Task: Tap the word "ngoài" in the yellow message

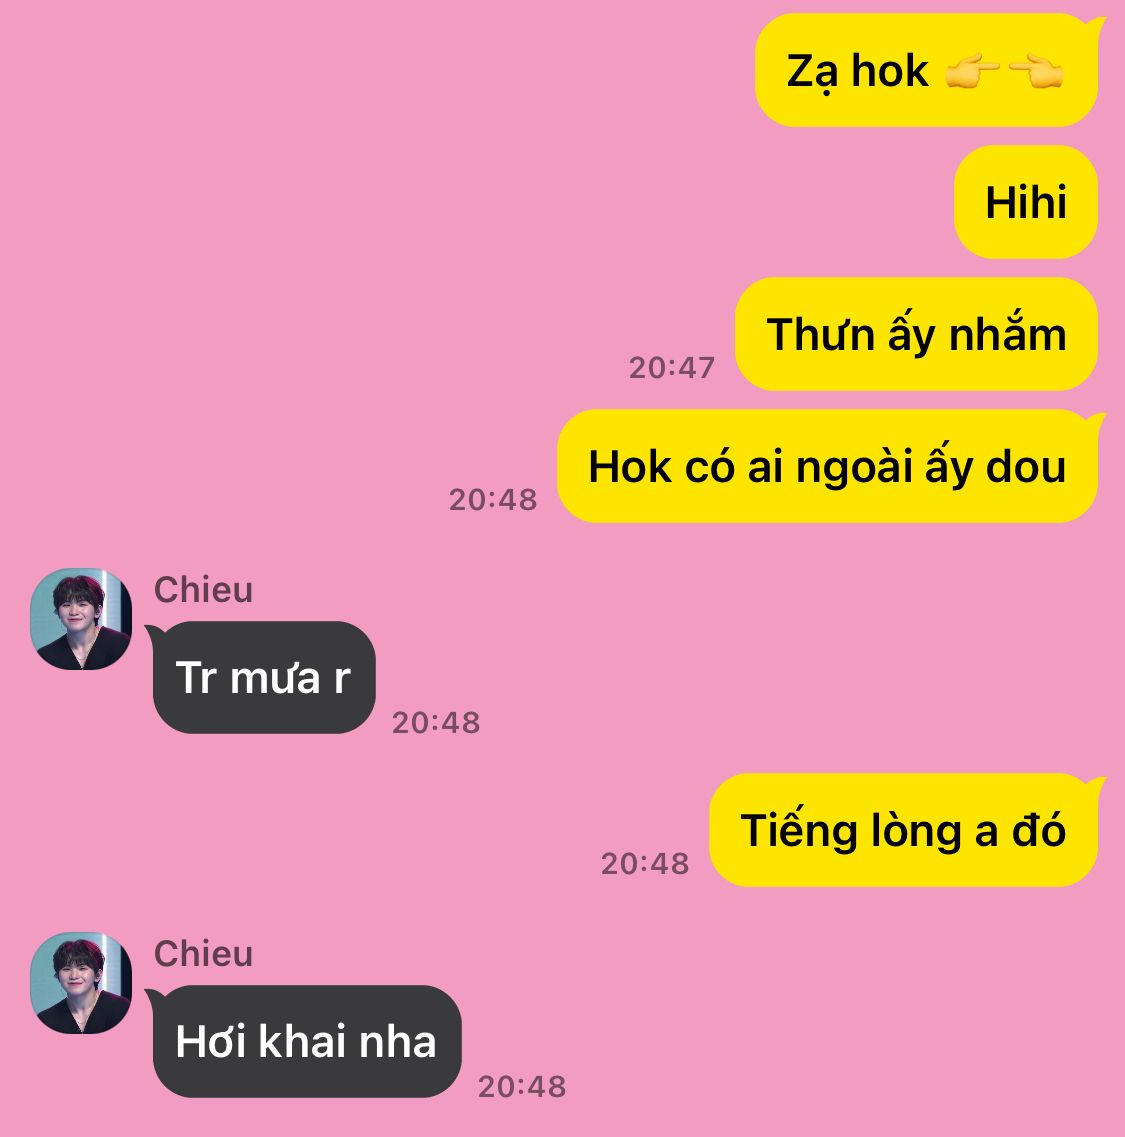Action: pos(854,468)
